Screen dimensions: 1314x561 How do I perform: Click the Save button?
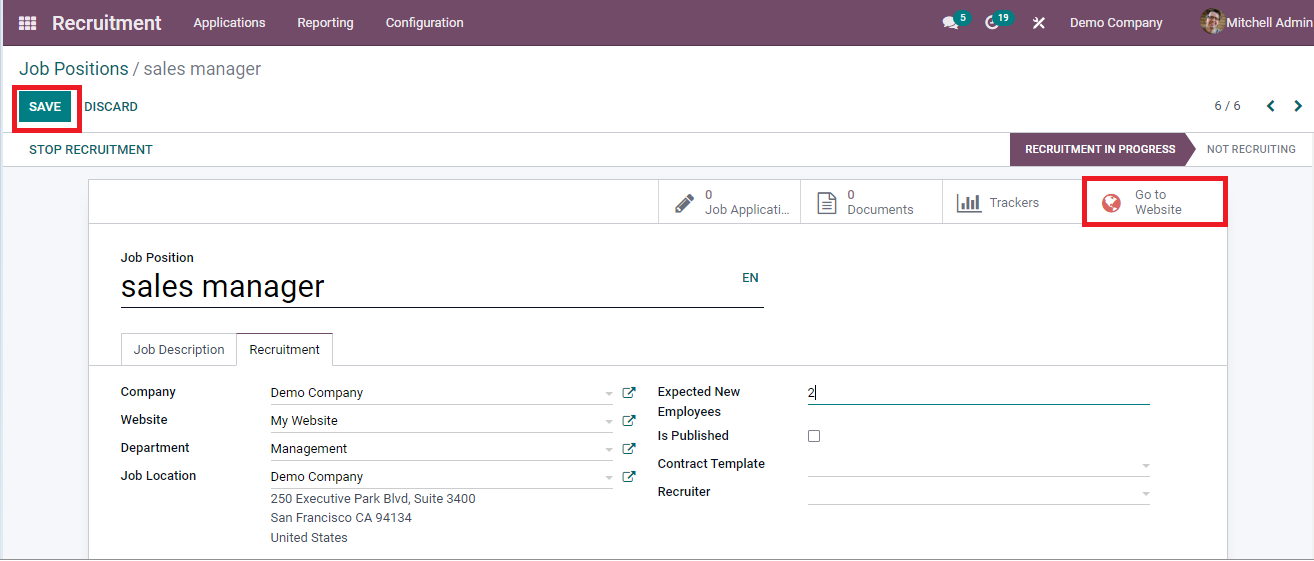tap(45, 107)
